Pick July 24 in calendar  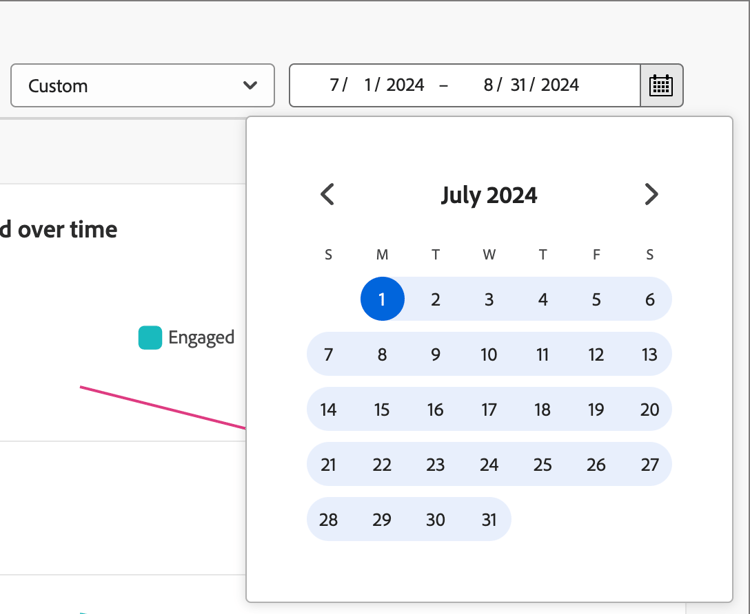click(x=489, y=464)
